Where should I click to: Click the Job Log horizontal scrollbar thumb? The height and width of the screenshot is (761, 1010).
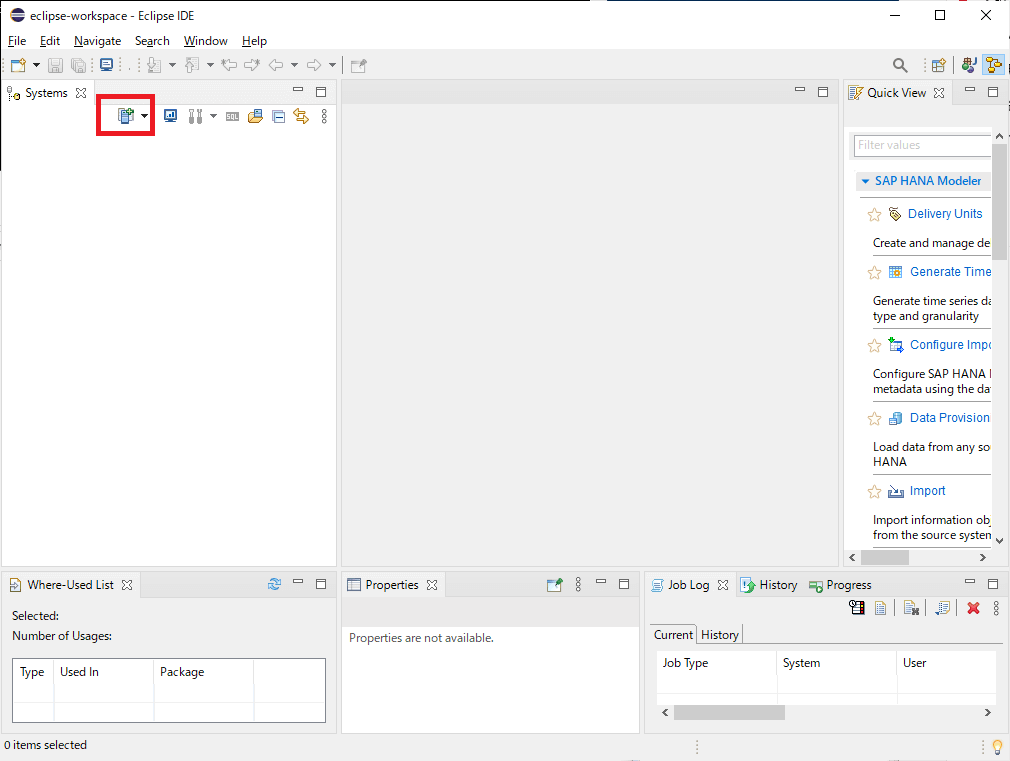point(729,712)
